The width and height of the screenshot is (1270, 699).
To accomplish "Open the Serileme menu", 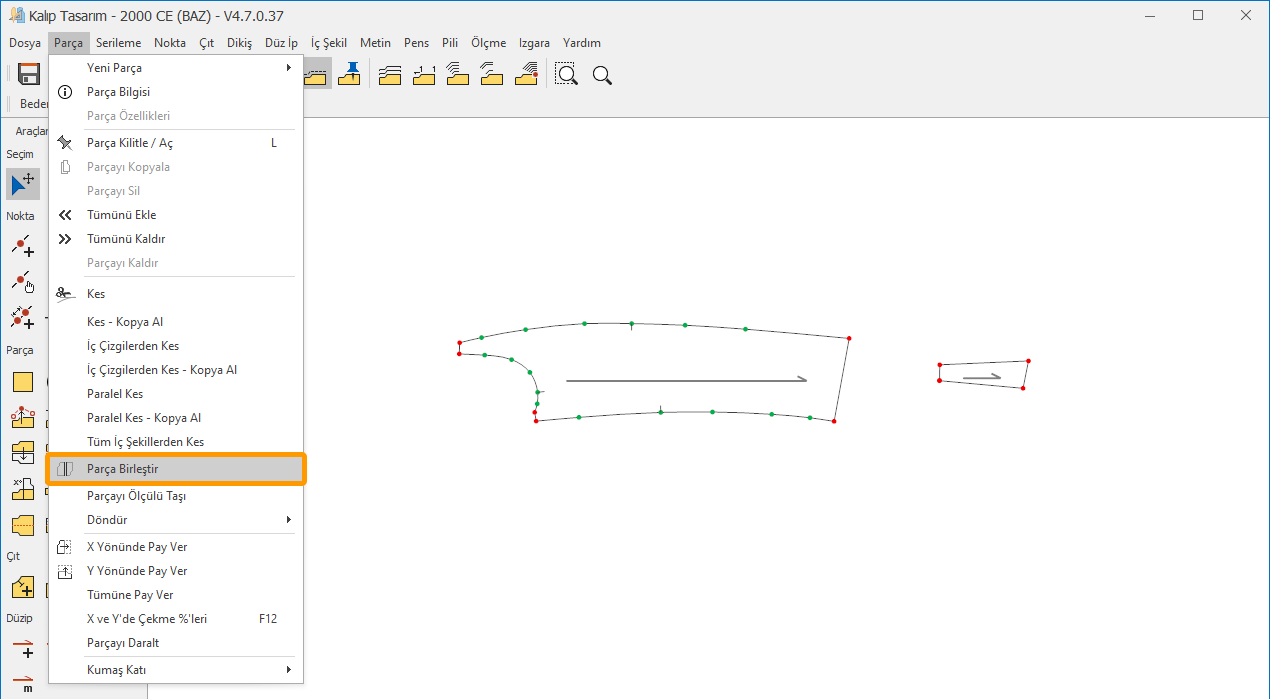I will coord(118,43).
